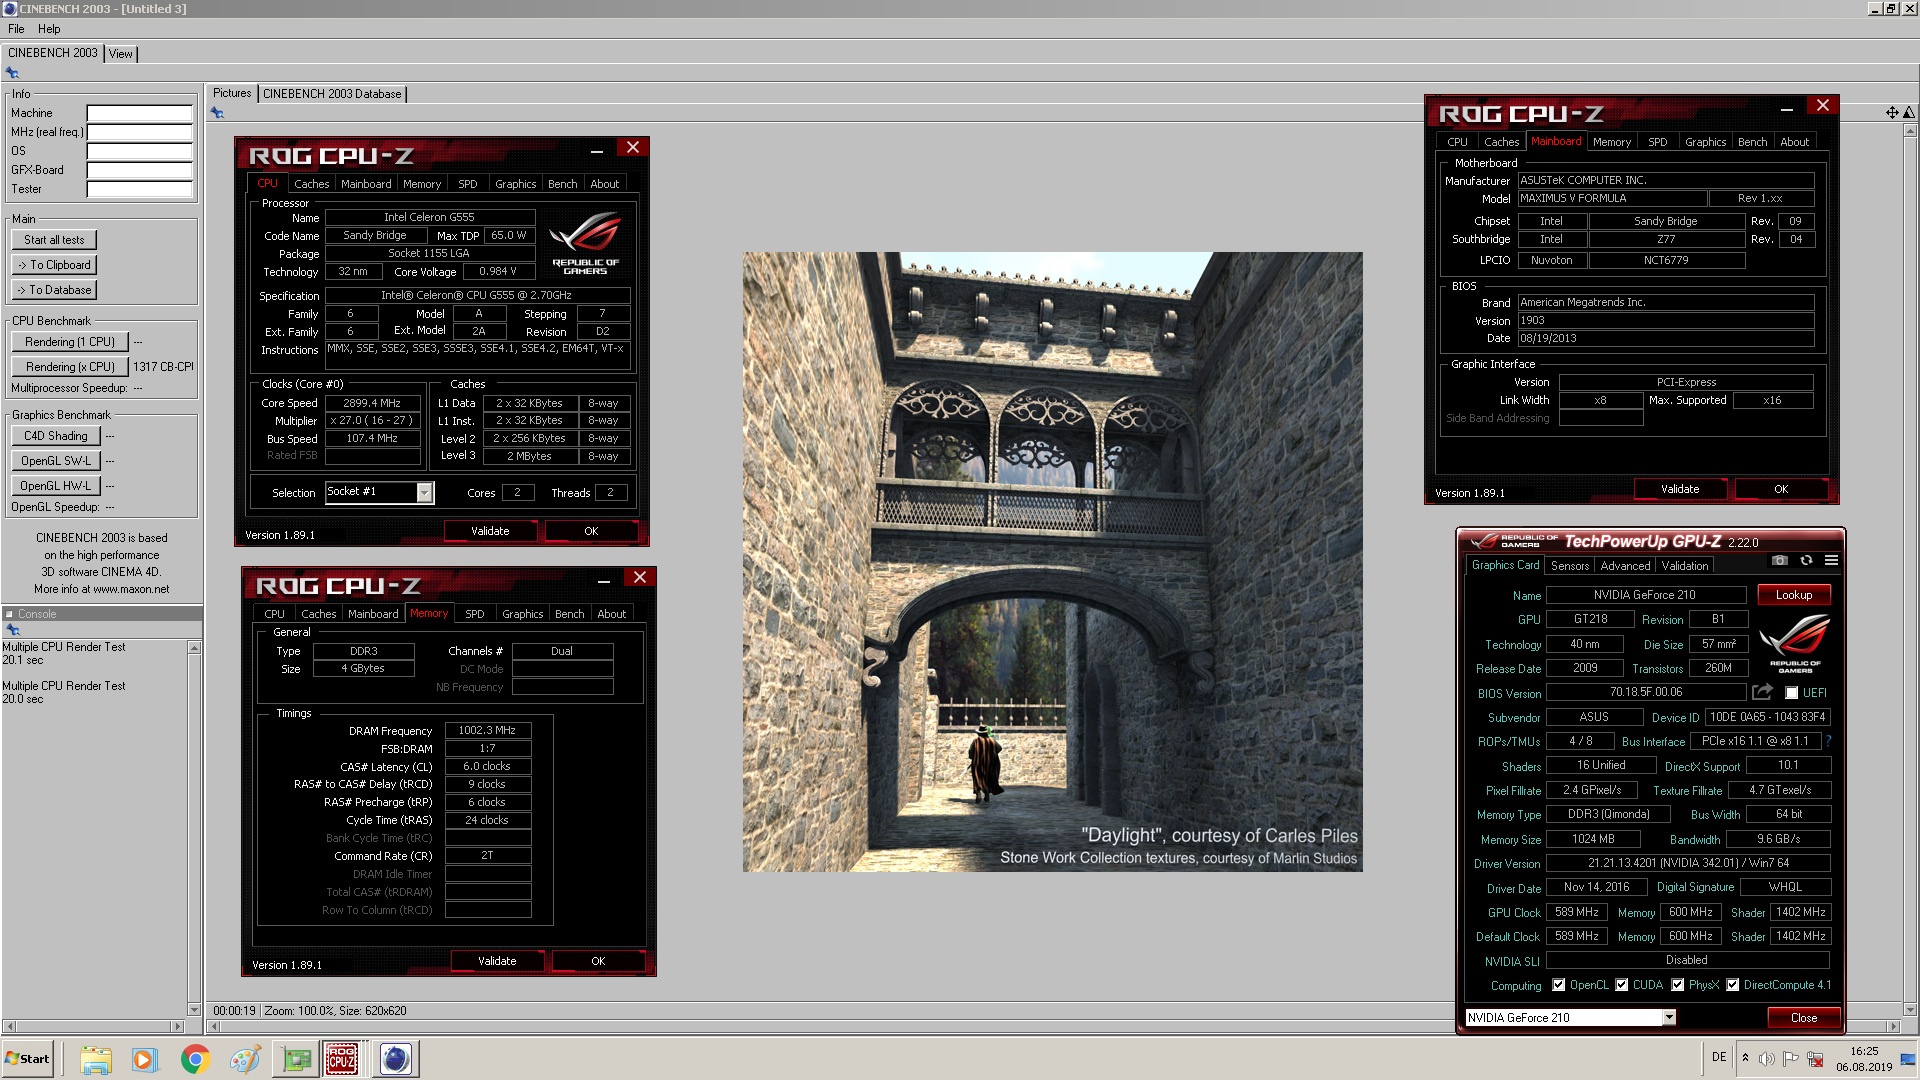
Task: Click OK in the CPU-Z Mainboard window
Action: (1781, 489)
